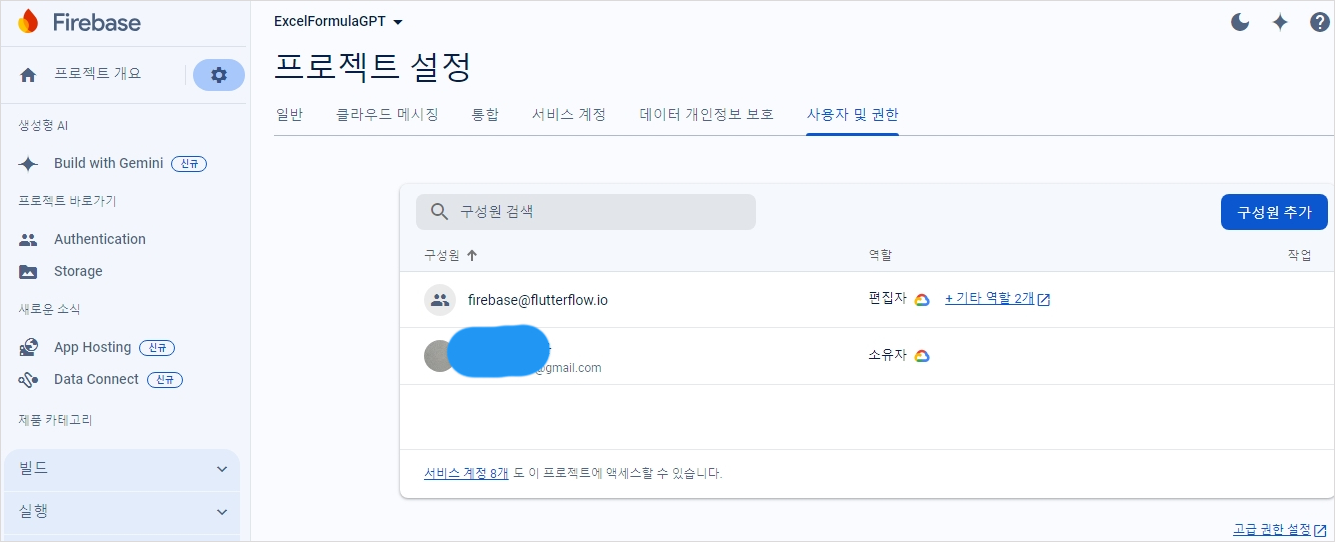
Task: Expand the 빌드 category
Action: tap(122, 468)
